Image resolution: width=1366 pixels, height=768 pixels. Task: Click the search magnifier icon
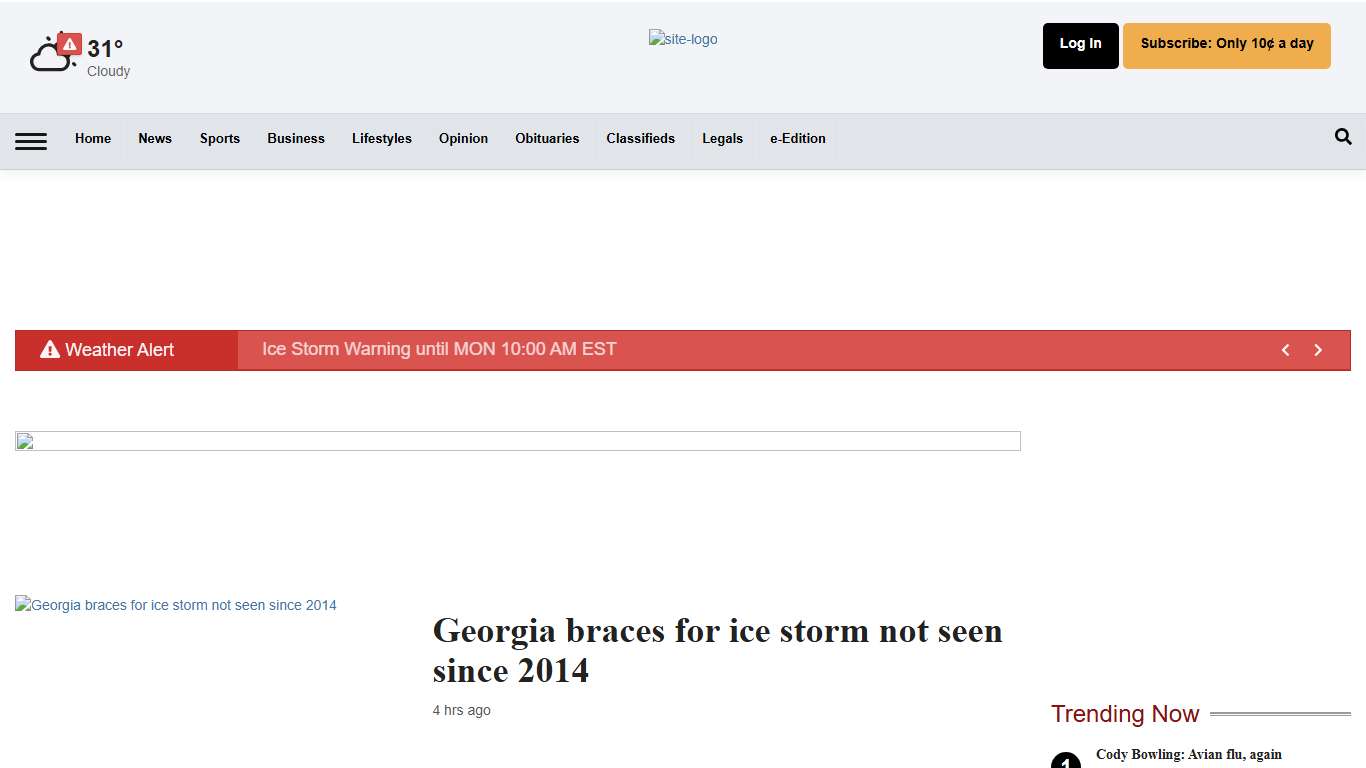coord(1343,137)
